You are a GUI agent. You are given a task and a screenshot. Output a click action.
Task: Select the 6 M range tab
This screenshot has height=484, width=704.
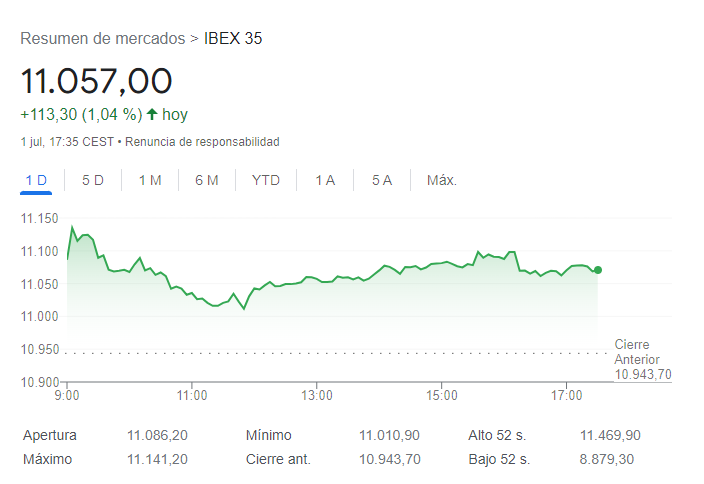pyautogui.click(x=207, y=180)
